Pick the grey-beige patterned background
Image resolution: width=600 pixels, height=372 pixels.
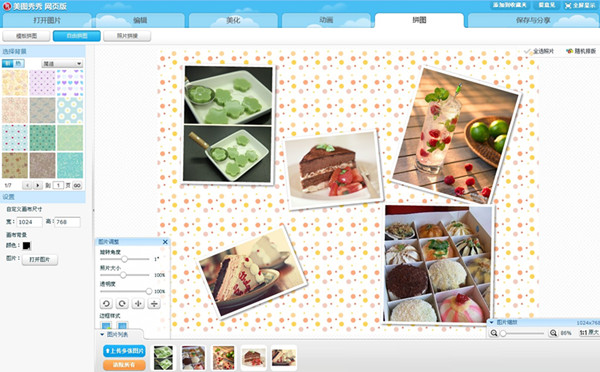click(42, 110)
